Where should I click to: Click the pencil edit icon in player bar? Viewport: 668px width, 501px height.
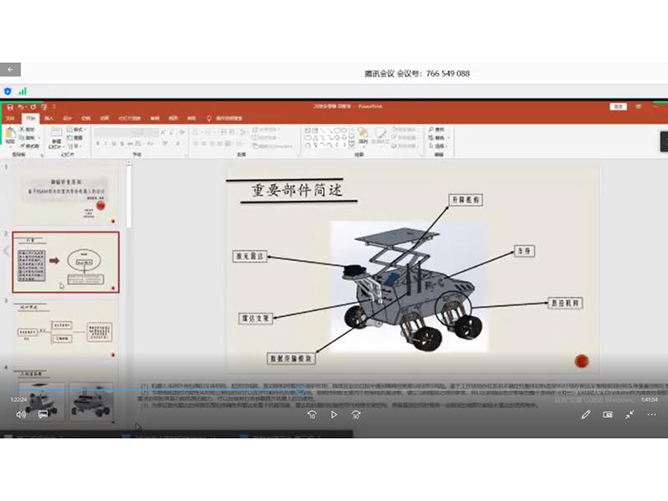click(x=586, y=415)
